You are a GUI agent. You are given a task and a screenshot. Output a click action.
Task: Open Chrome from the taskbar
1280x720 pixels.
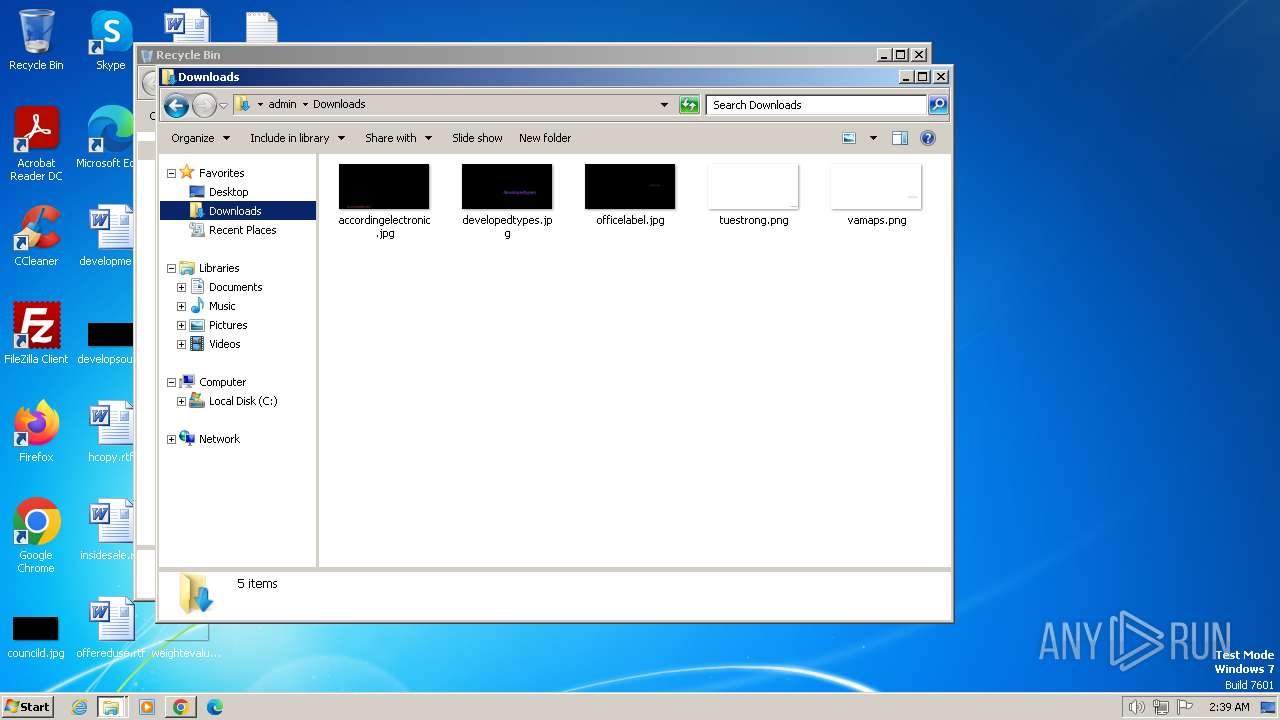pyautogui.click(x=181, y=707)
